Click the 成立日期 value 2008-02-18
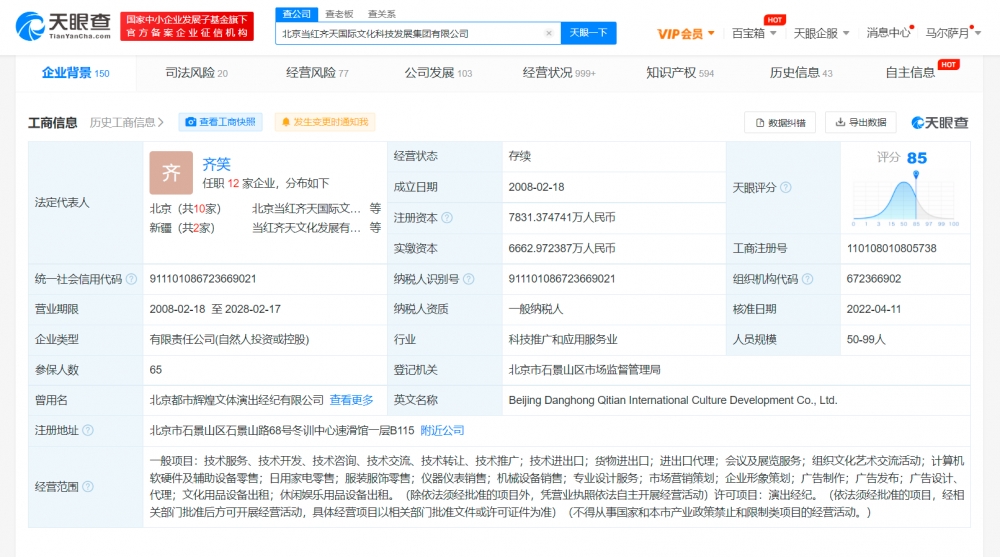This screenshot has width=1000, height=557. (536, 187)
